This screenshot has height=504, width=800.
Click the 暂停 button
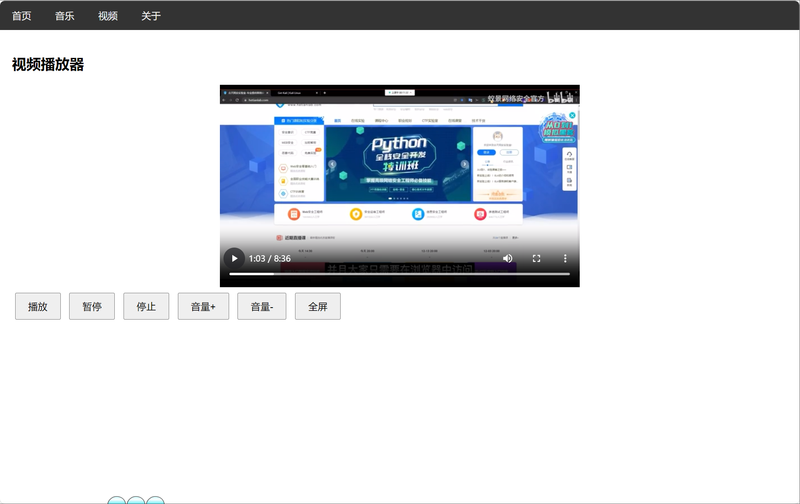92,306
